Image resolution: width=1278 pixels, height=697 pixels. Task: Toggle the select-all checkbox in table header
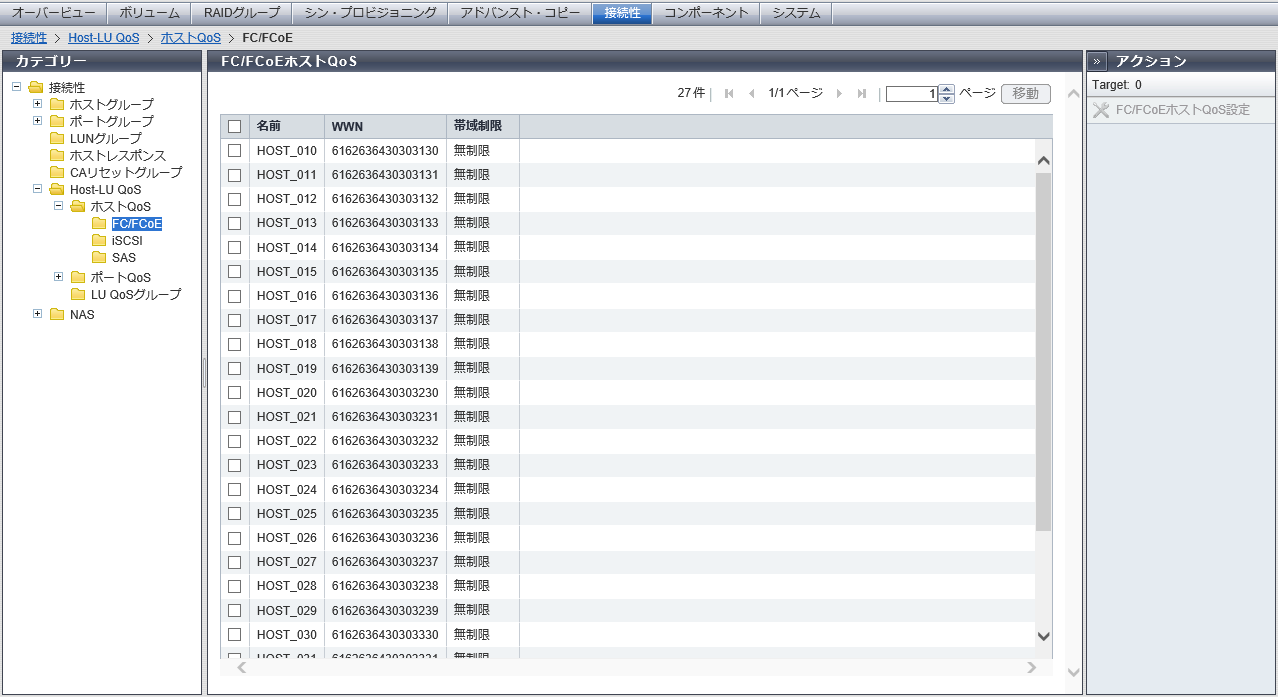pos(235,127)
